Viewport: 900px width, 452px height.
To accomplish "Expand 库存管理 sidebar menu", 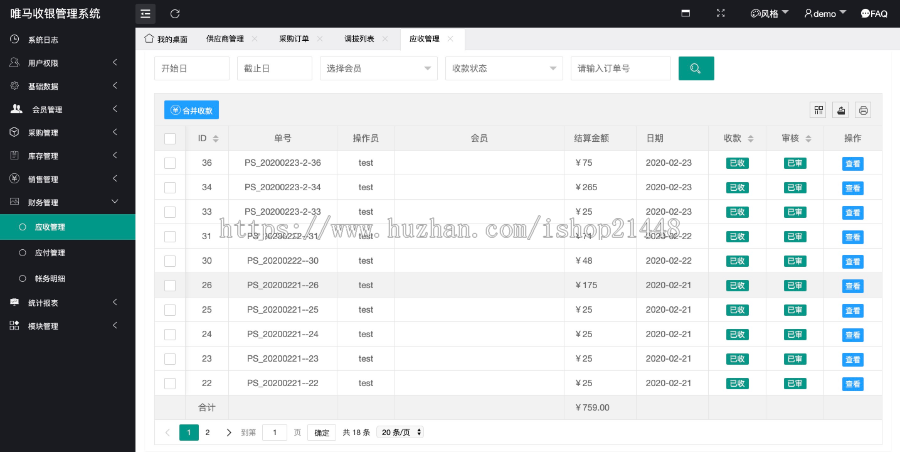I will [68, 156].
